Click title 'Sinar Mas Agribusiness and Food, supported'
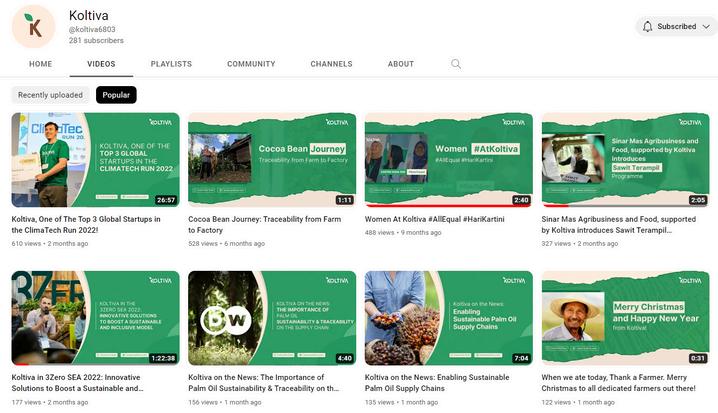Screen dimensions: 718x413 619,224
